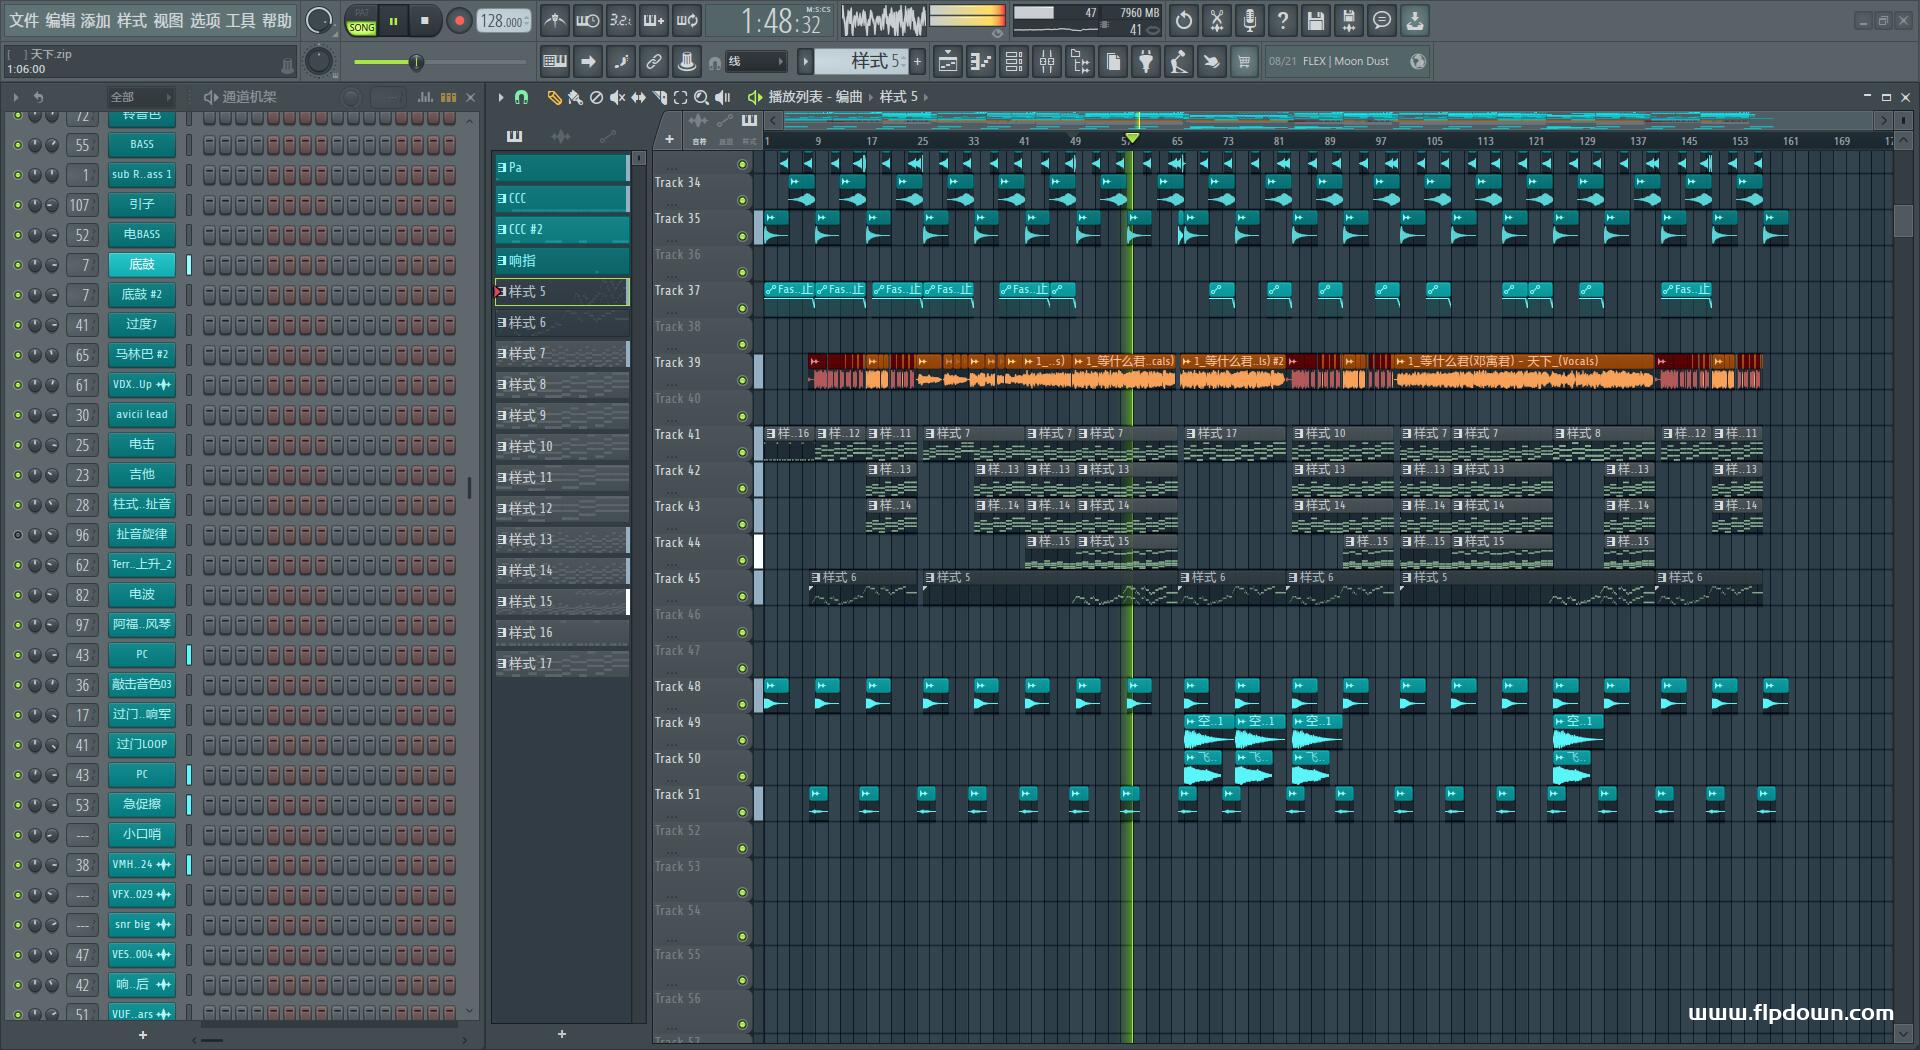Image resolution: width=1920 pixels, height=1050 pixels.
Task: Open the channel rack view button
Action: click(1014, 61)
